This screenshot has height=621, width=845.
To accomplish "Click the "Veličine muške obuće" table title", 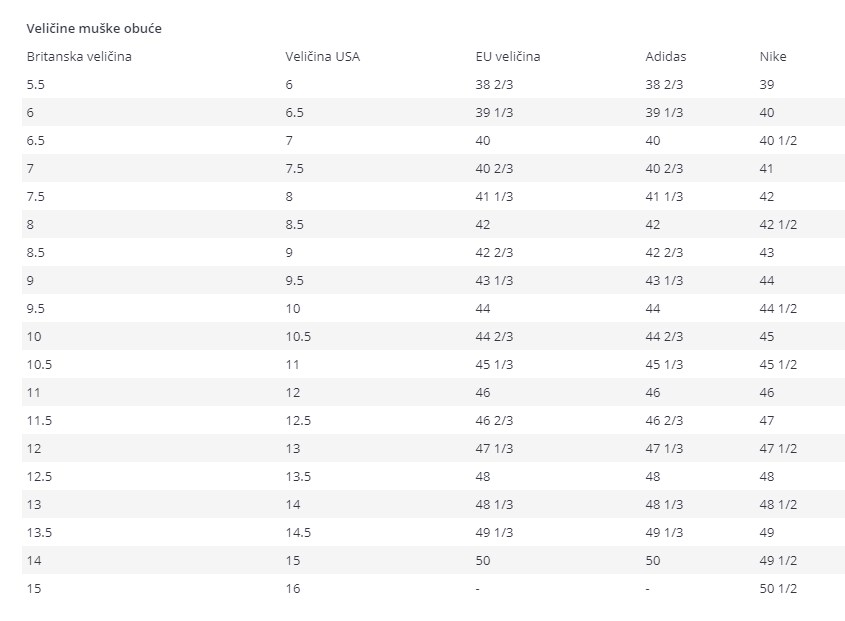I will 94,28.
